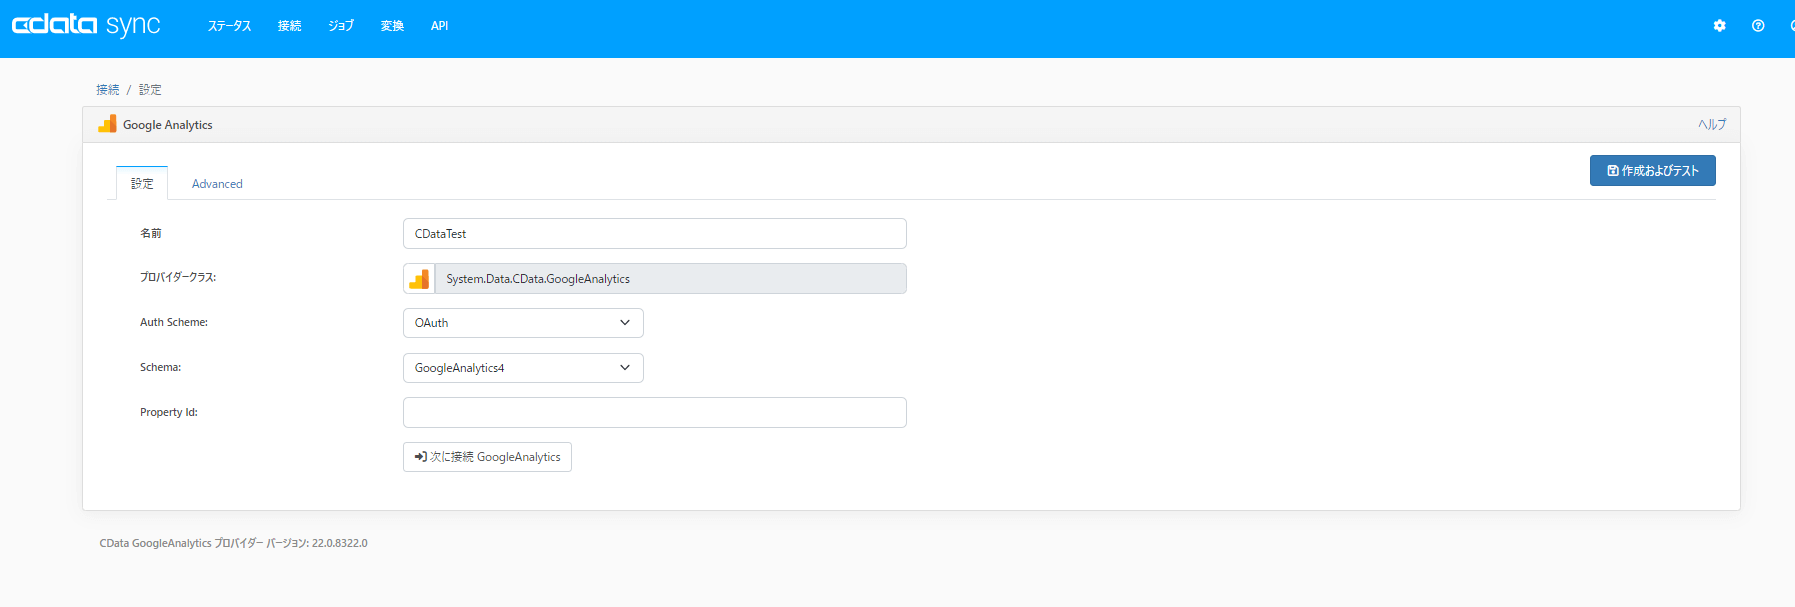This screenshot has width=1795, height=607.
Task: Open the help question-mark icon
Action: tap(1758, 26)
